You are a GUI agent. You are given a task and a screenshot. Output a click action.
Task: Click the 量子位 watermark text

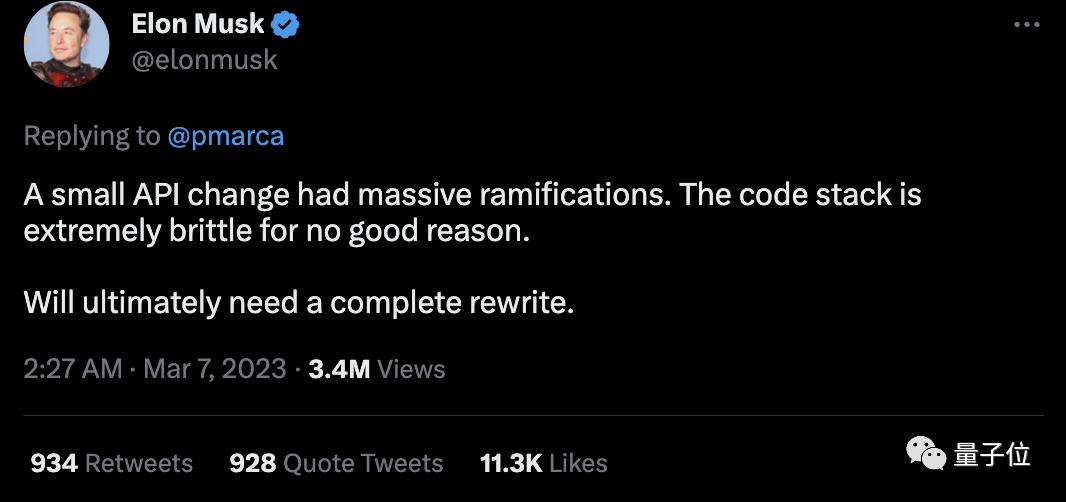pyautogui.click(x=991, y=457)
